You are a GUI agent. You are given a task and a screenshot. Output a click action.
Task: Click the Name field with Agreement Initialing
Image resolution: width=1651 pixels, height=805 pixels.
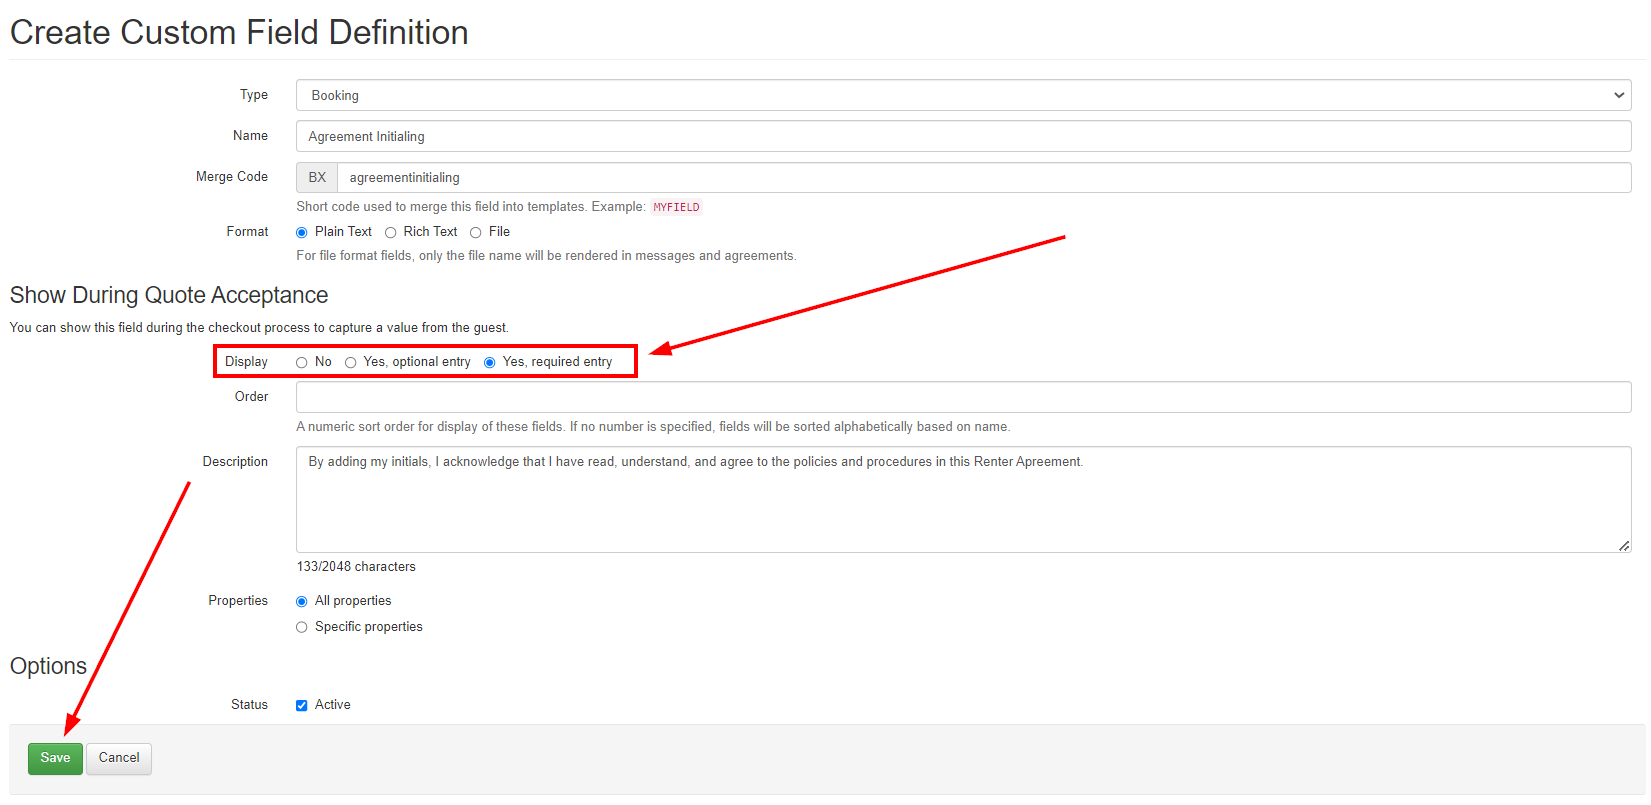(x=962, y=136)
